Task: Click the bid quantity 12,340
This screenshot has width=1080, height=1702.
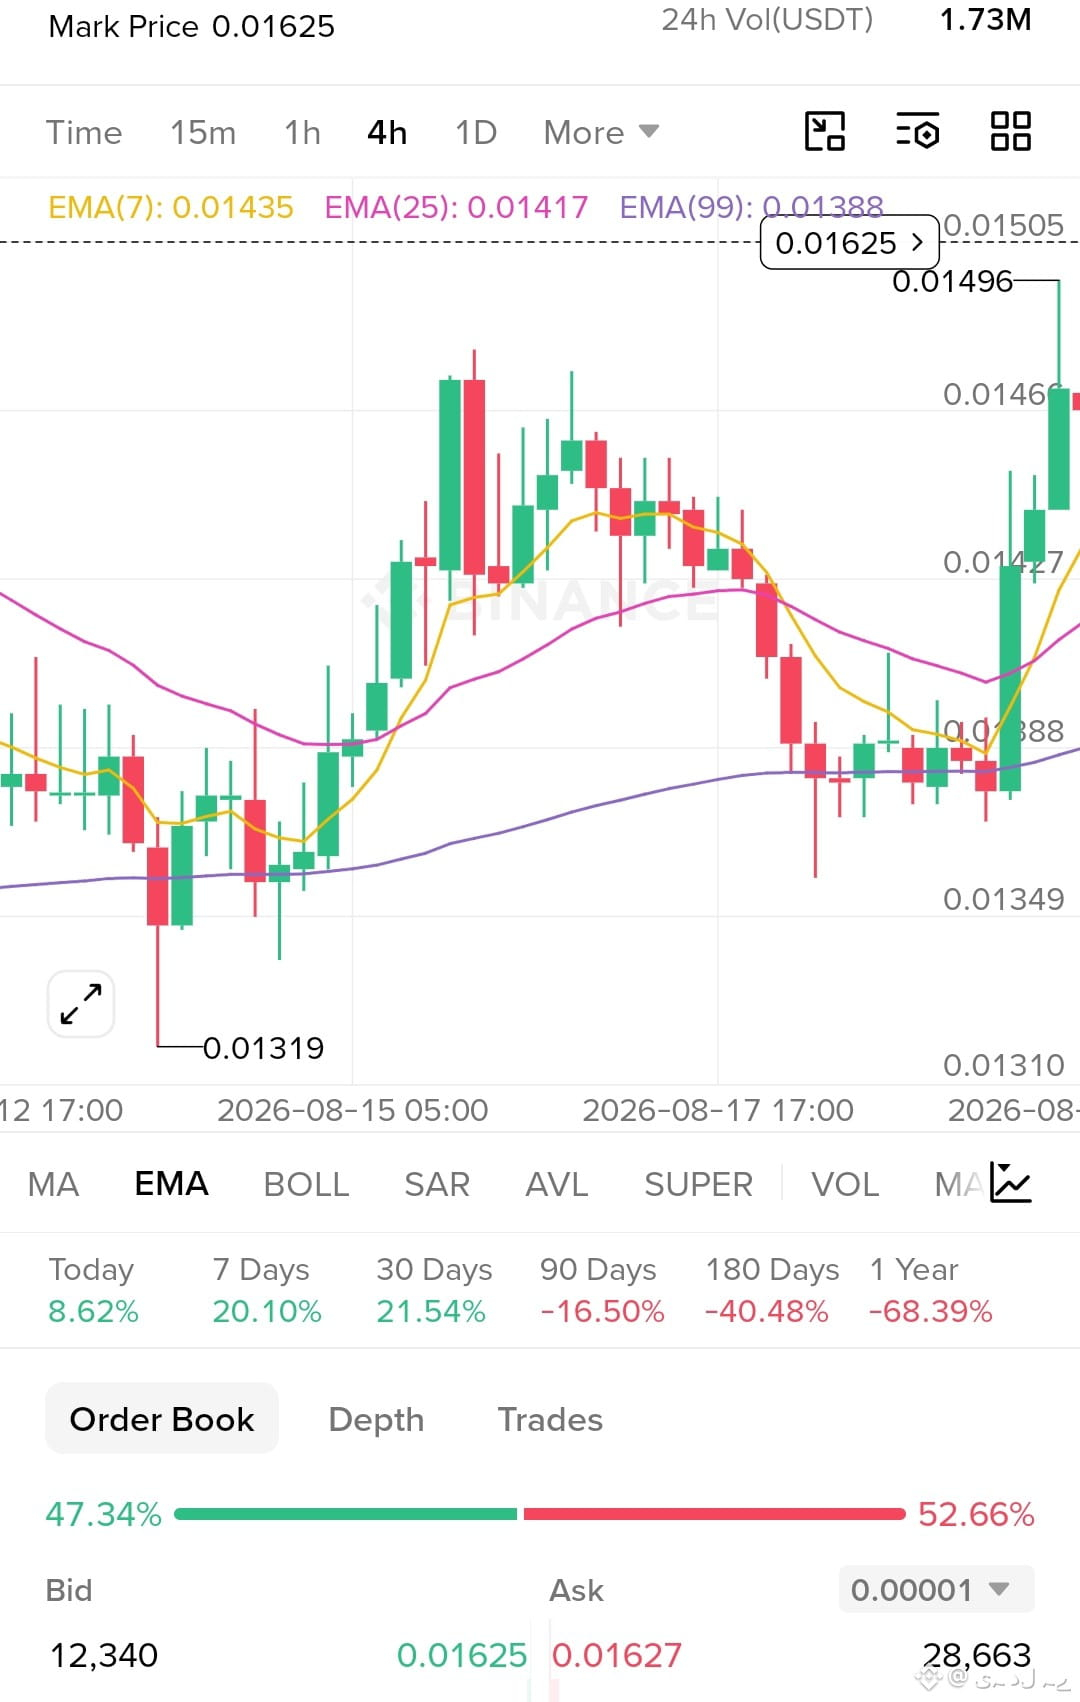Action: [104, 1655]
